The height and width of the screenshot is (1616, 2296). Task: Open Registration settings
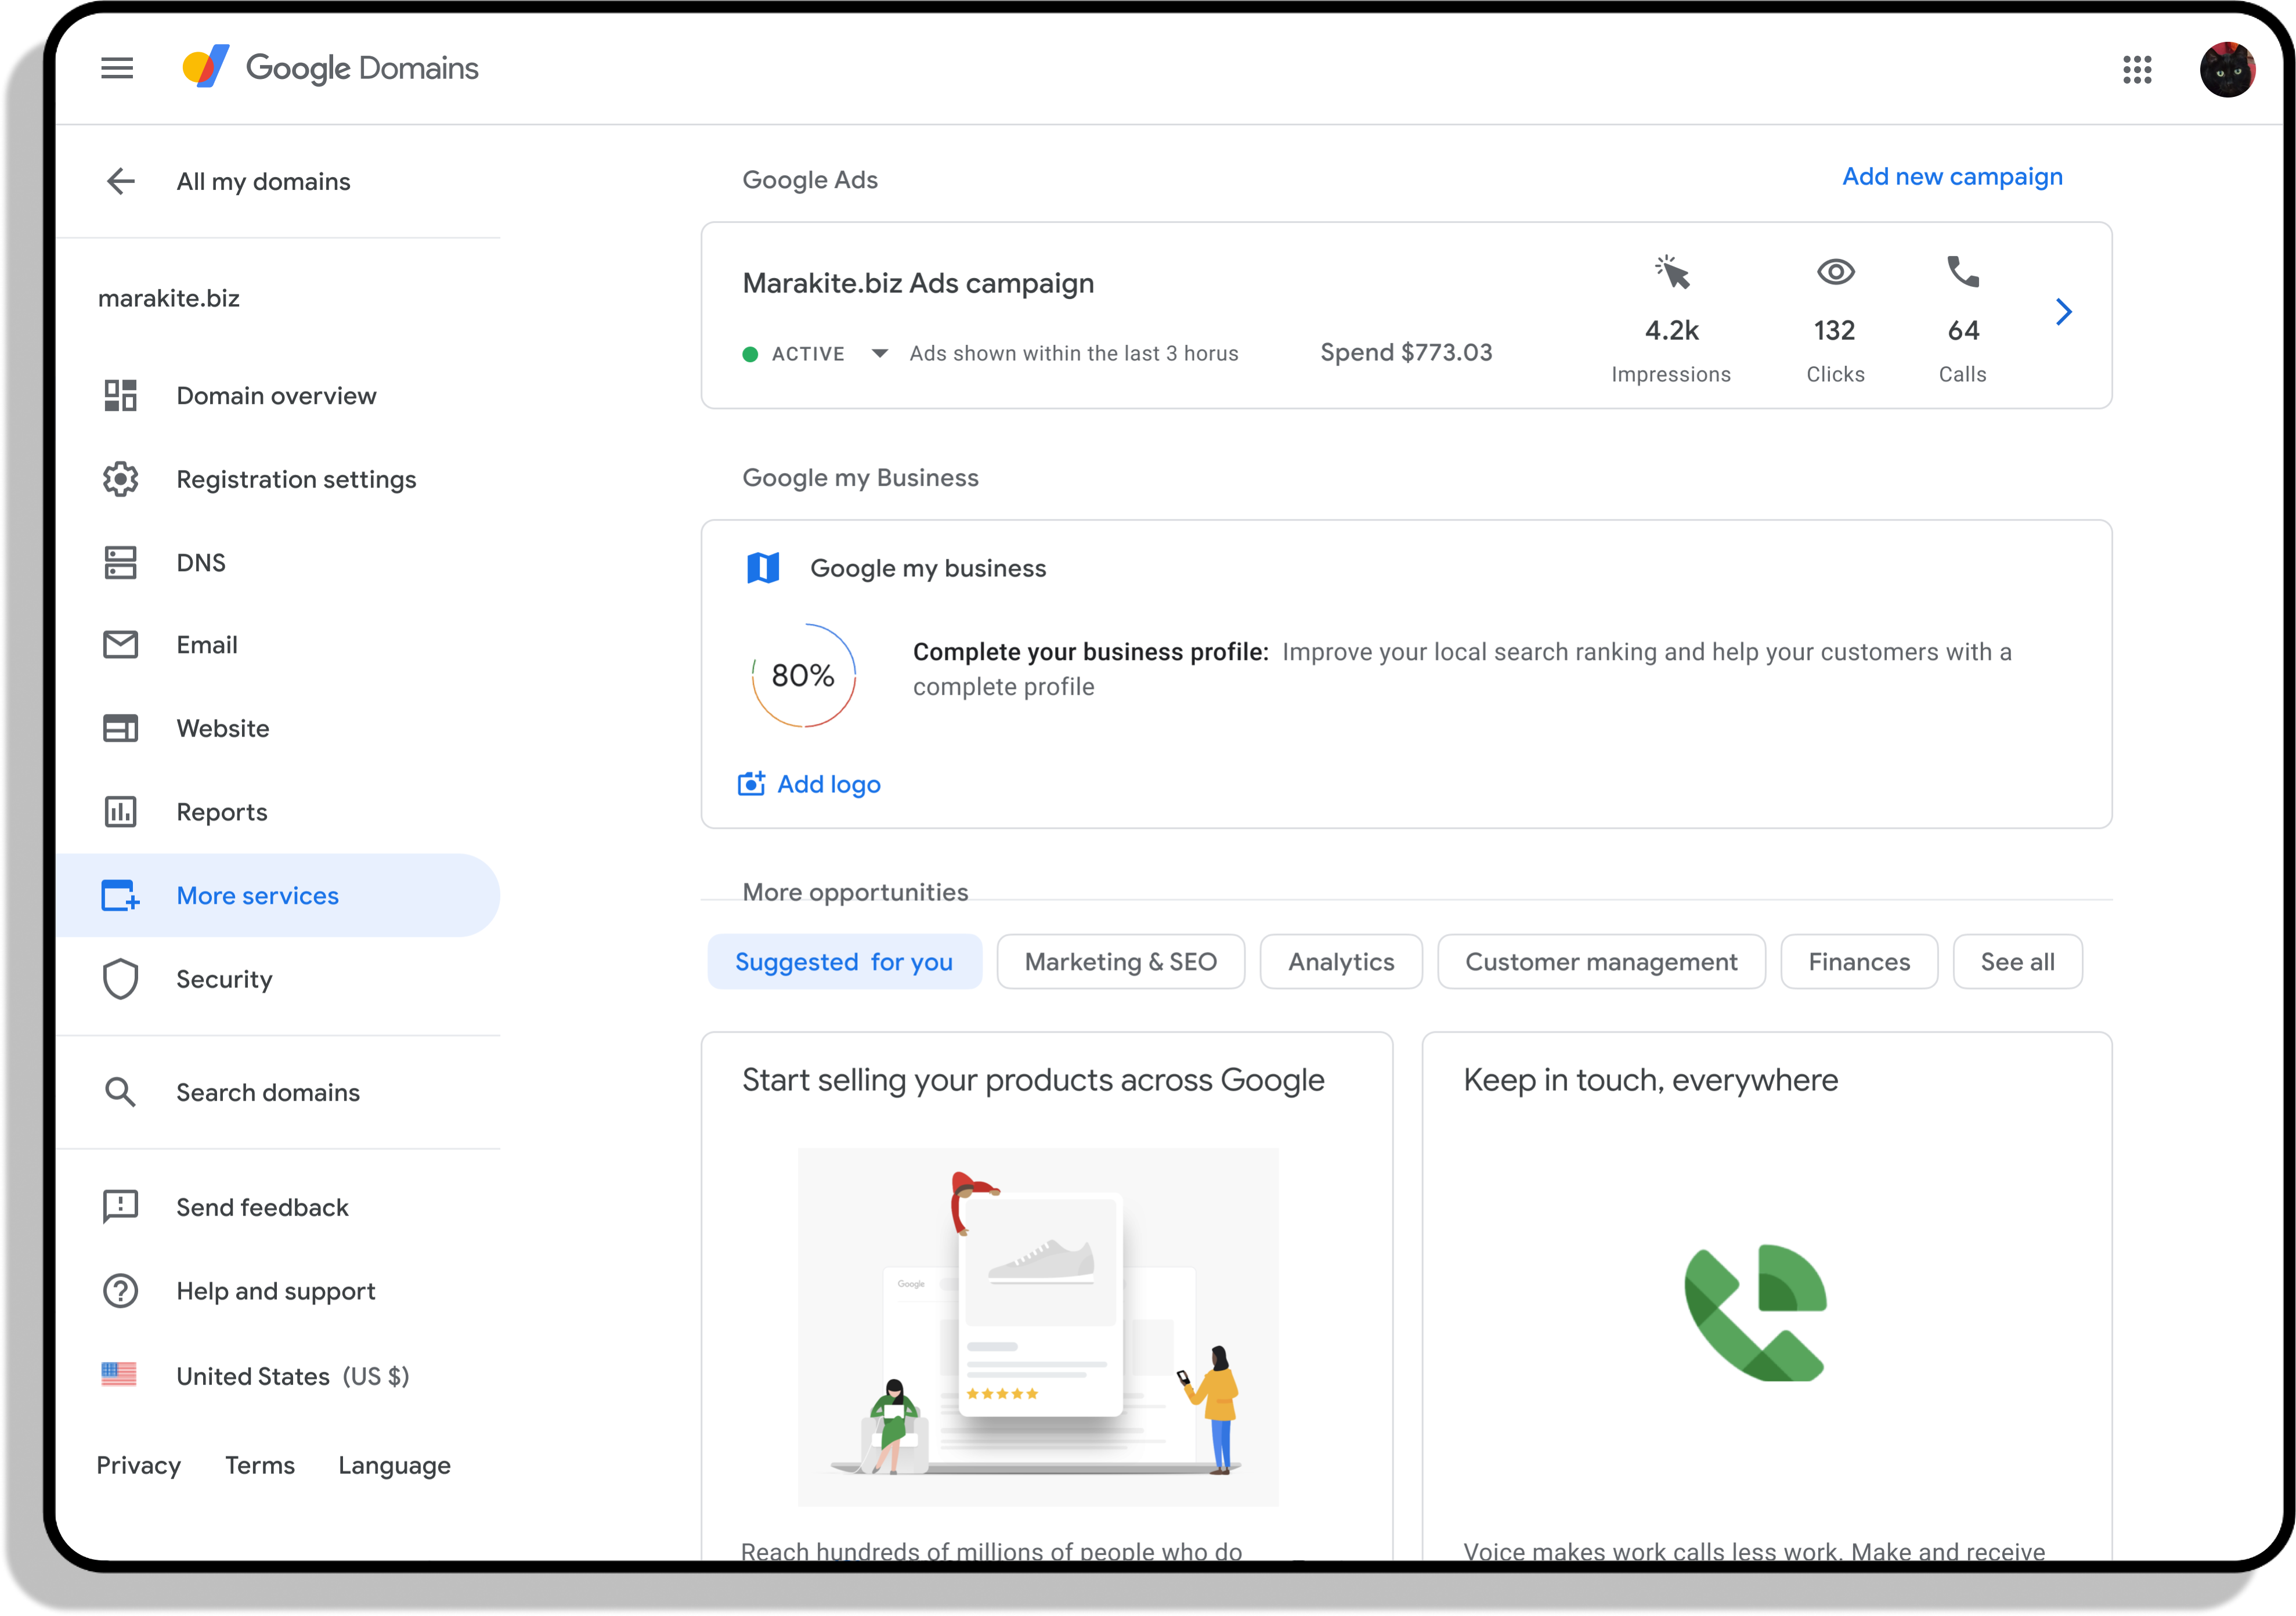click(278, 479)
